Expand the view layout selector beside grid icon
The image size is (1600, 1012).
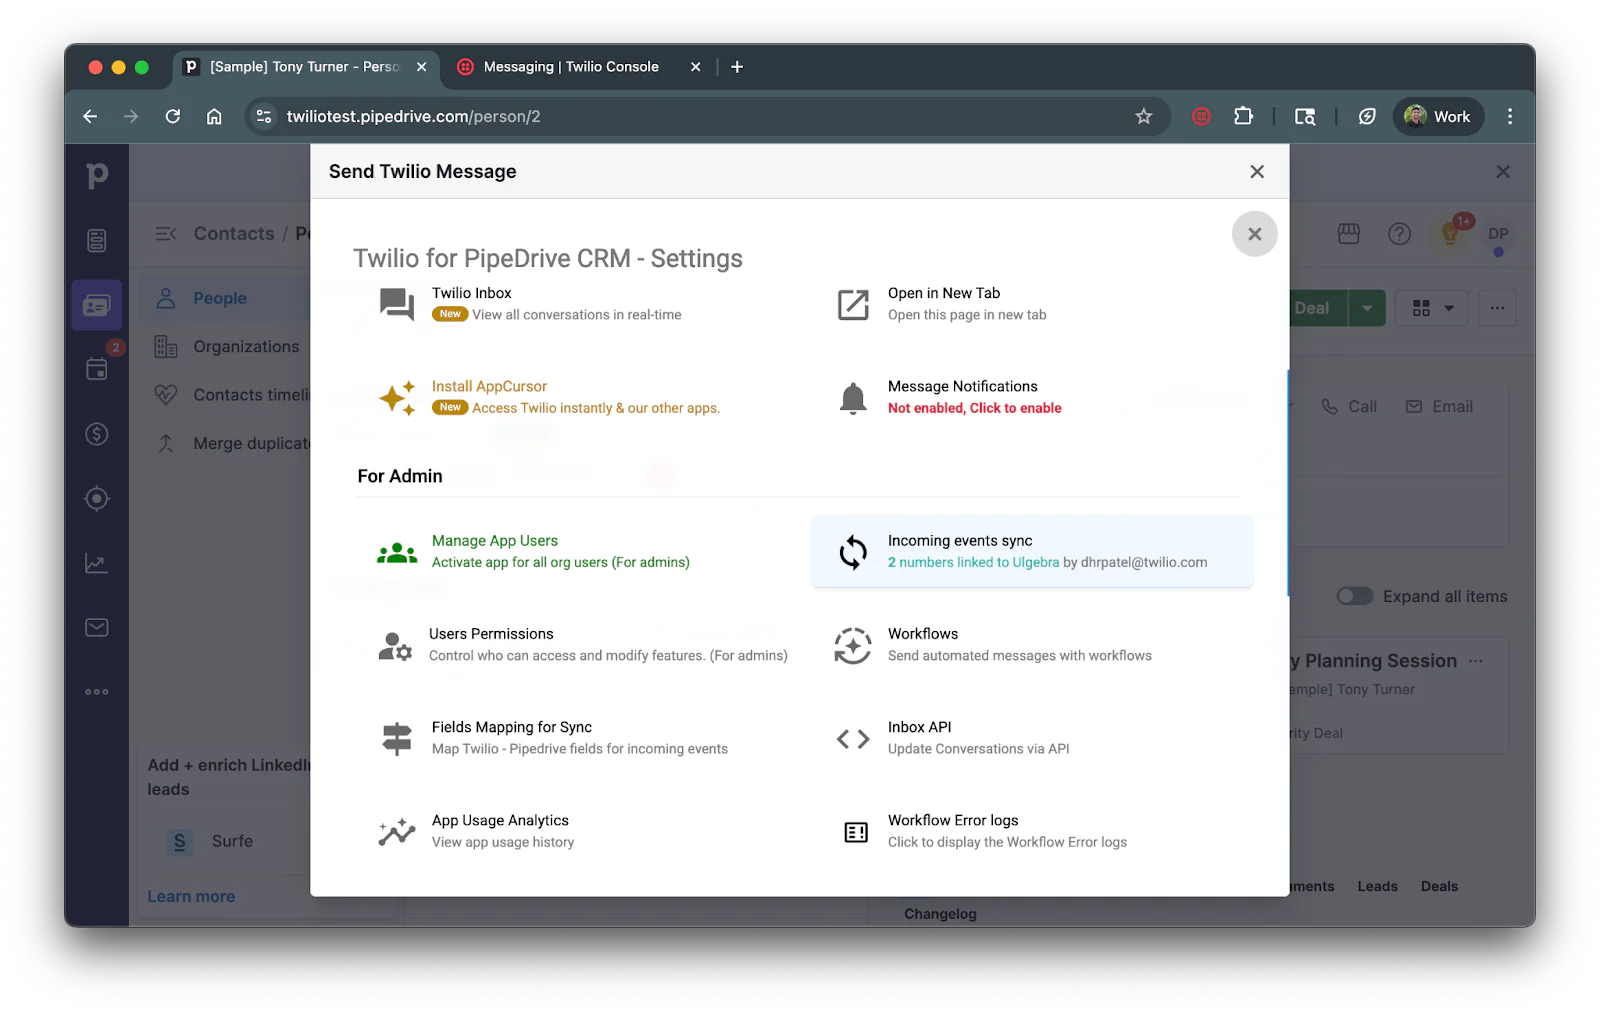[x=1446, y=308]
